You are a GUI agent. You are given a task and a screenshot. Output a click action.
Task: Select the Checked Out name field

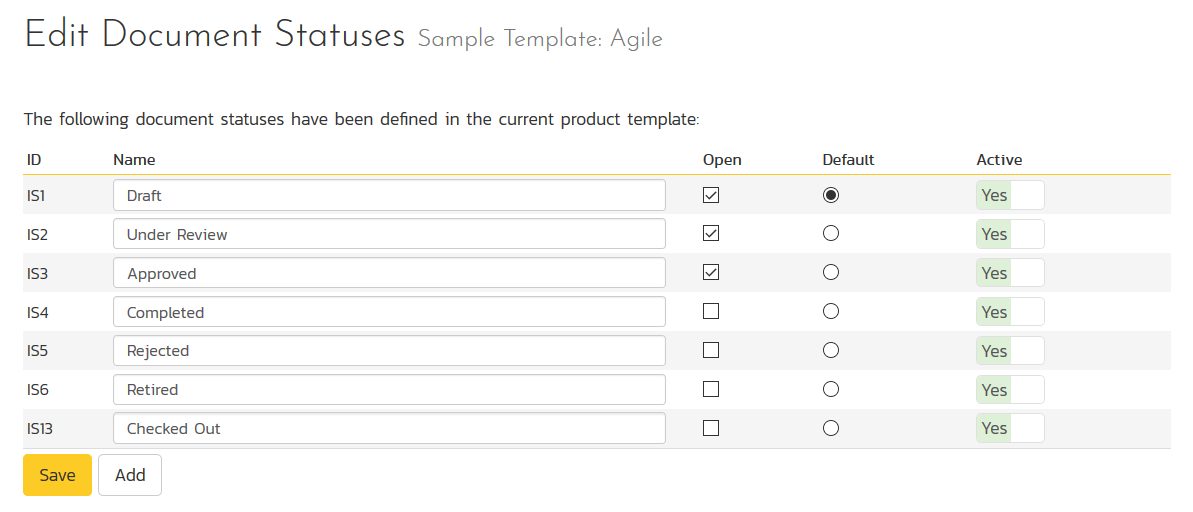point(389,428)
